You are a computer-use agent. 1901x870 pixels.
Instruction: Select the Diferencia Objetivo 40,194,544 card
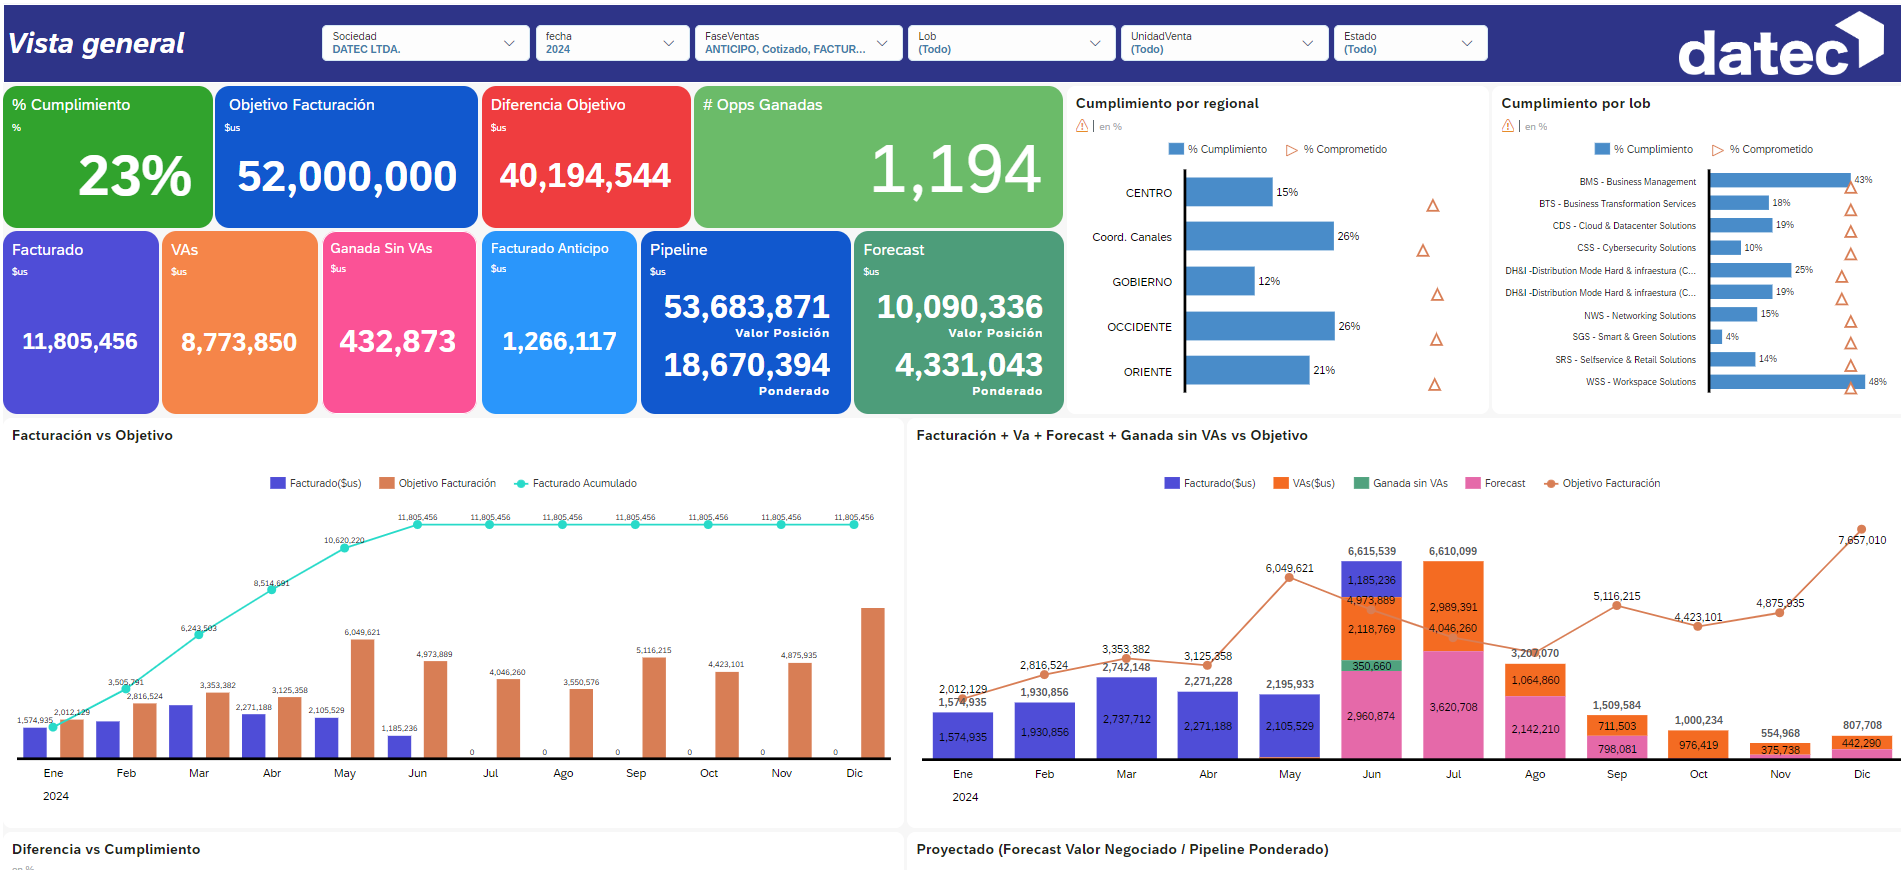click(x=586, y=157)
